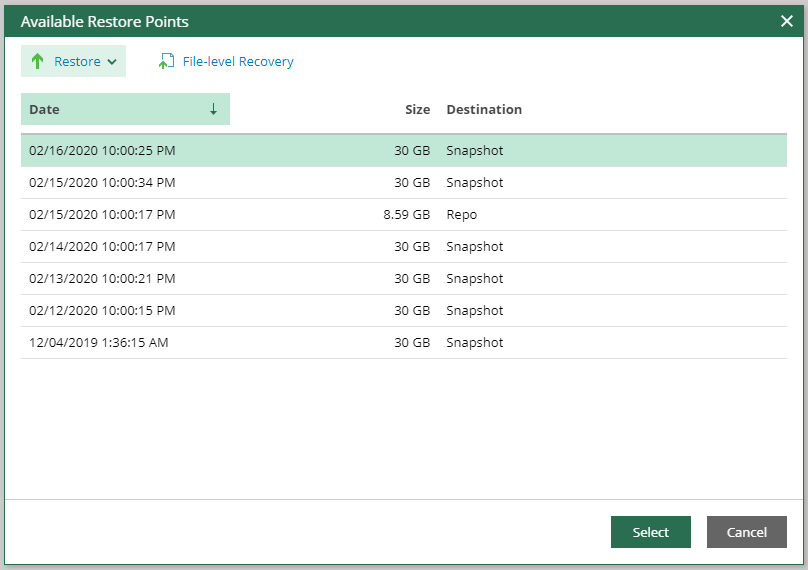Click the green Select button

[x=650, y=532]
